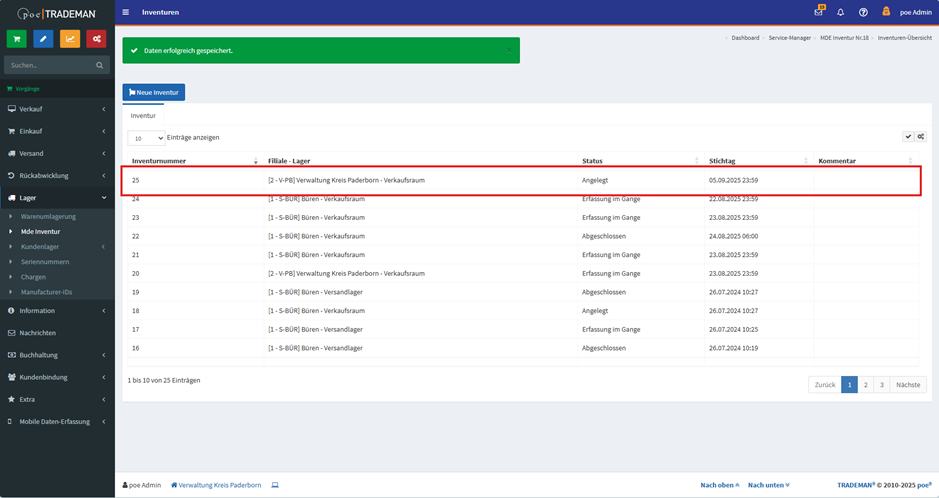The image size is (939, 498).
Task: Select inventory row number 22
Action: click(x=523, y=236)
